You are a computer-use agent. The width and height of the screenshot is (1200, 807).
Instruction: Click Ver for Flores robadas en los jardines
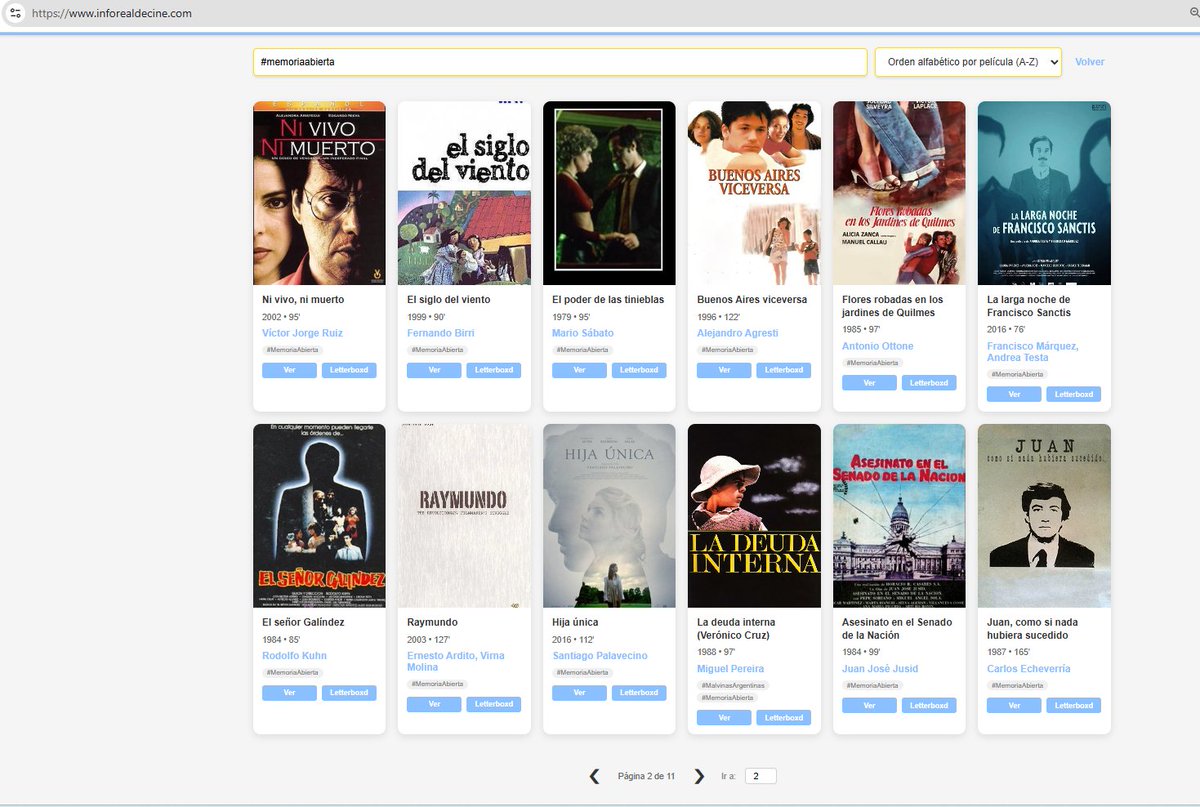(869, 383)
